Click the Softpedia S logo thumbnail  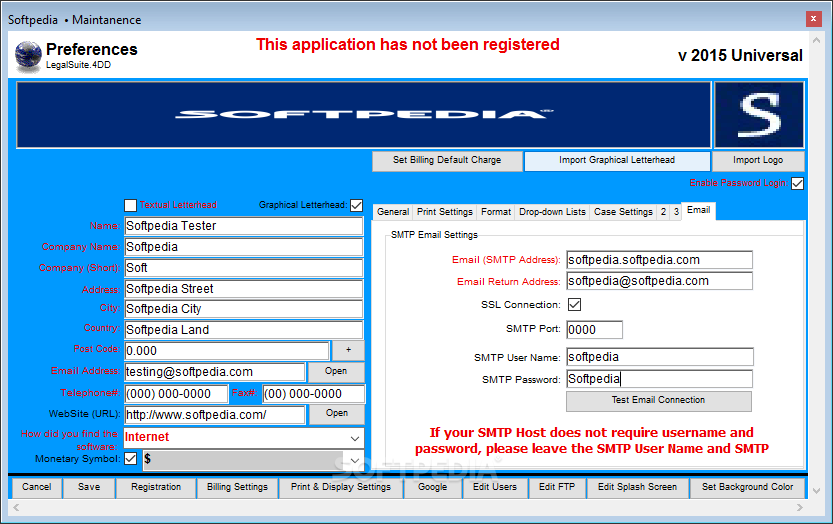759,115
